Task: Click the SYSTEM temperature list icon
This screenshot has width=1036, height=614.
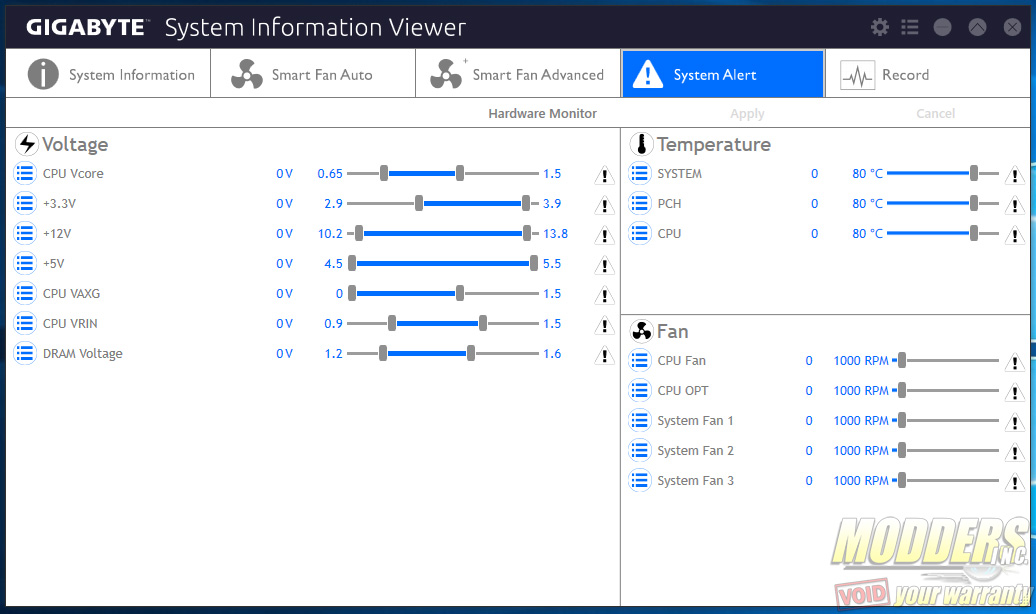Action: 640,174
